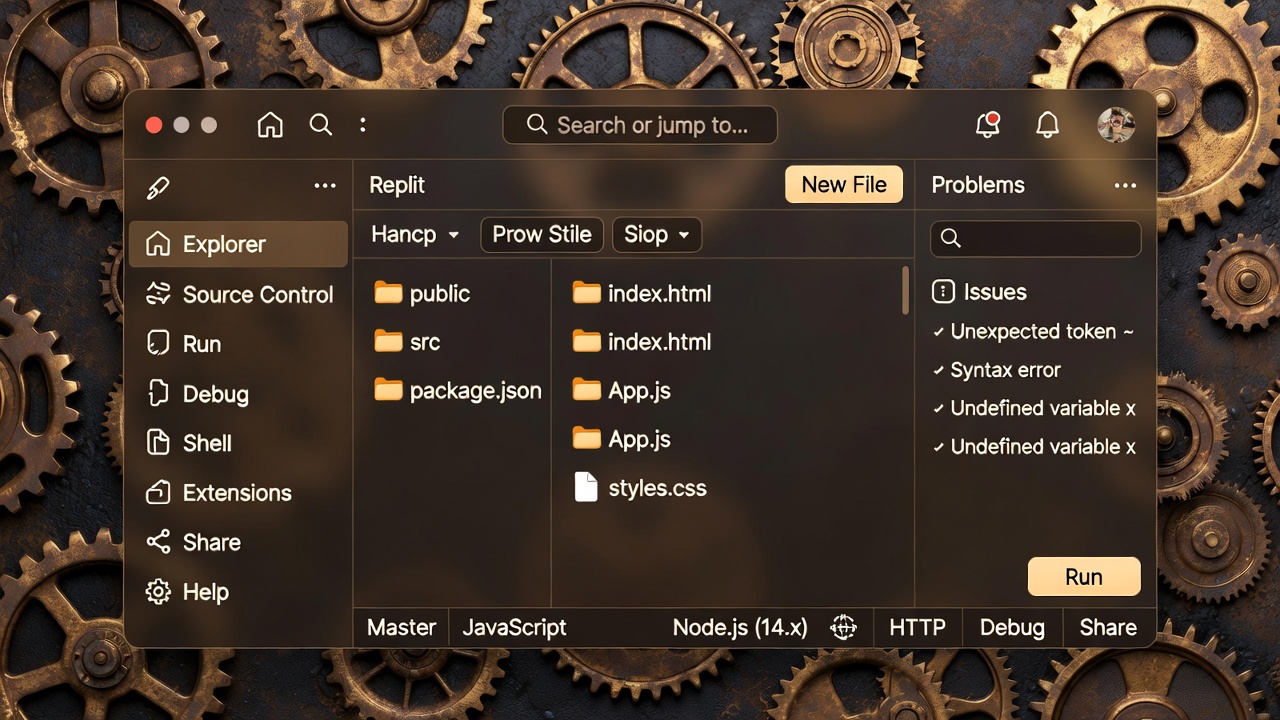1280x720 pixels.
Task: Open the Node.js (14.x) version selector
Action: point(741,627)
